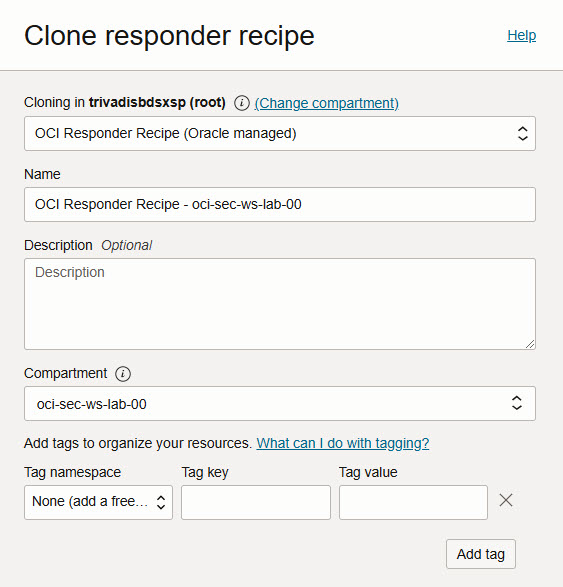Click up-down arrows on OCI Responder Recipe selector
The image size is (563, 587).
point(523,134)
